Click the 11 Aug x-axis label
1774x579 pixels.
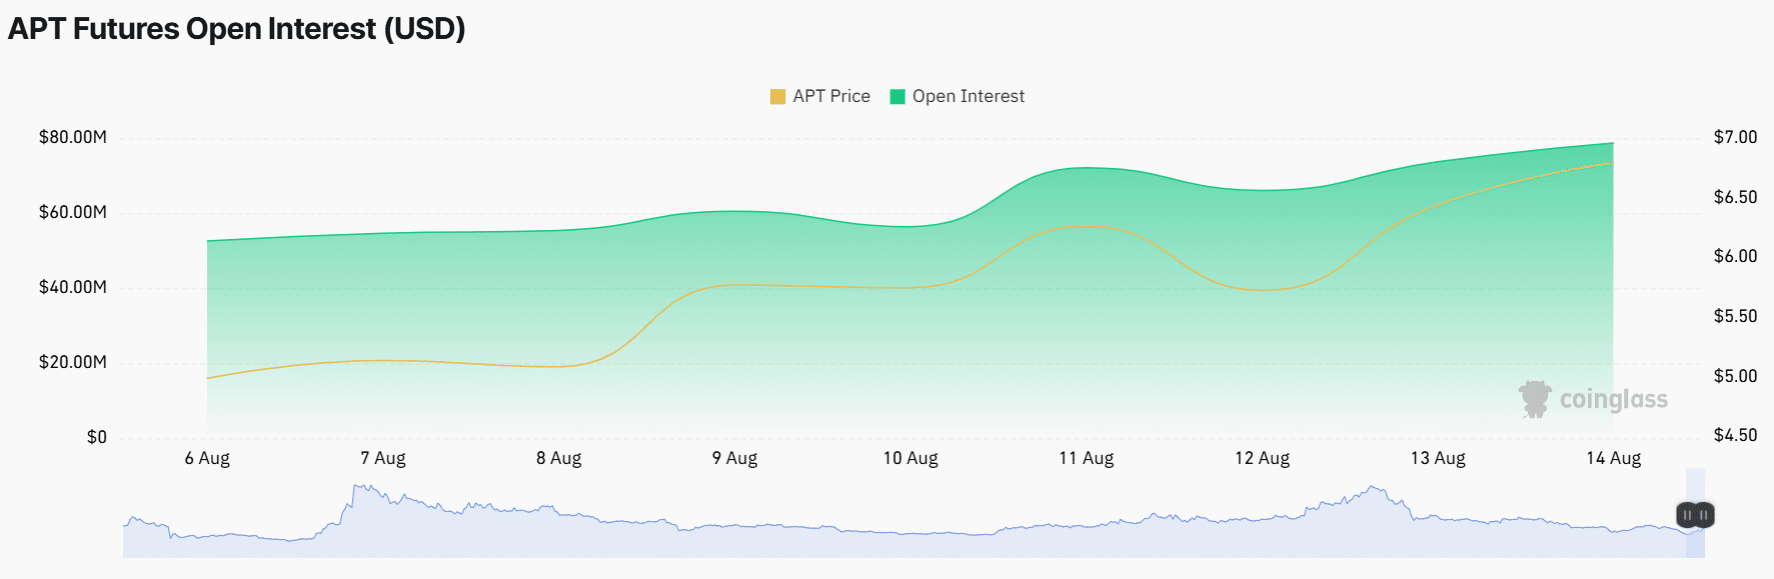pos(1086,458)
